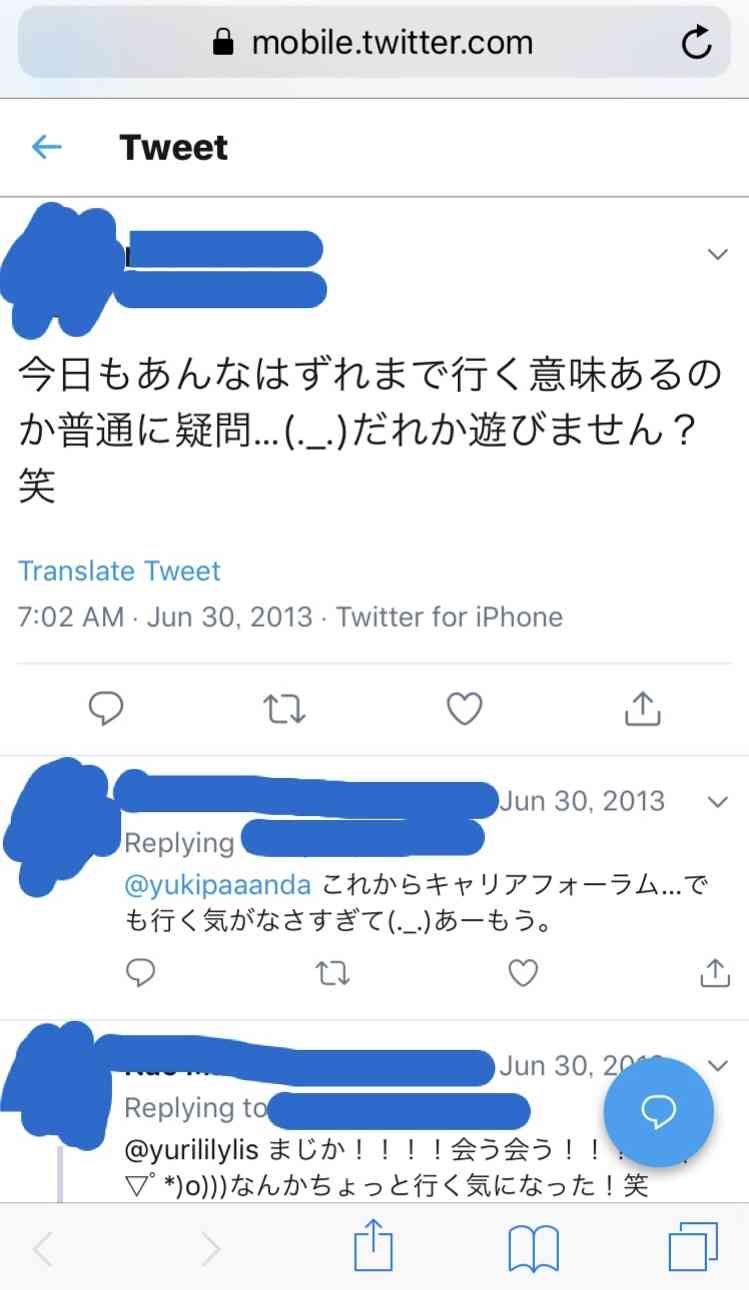Click the retweet icon under the main tweet
Viewport: 749px width, 1290px height.
(285, 709)
